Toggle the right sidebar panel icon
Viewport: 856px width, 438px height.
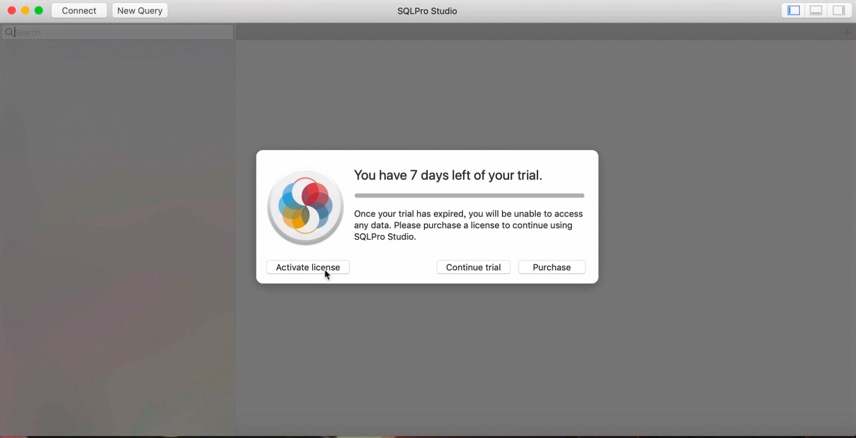point(839,10)
